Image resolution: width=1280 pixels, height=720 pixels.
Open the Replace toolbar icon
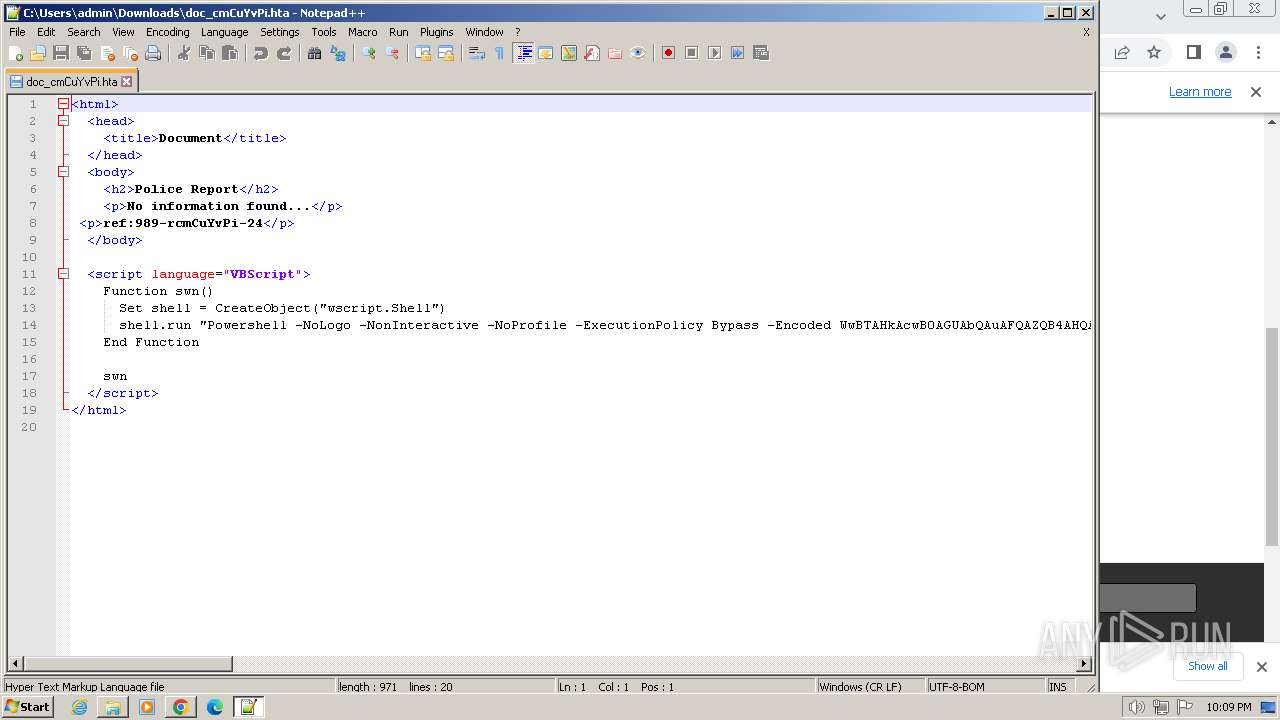tap(338, 53)
